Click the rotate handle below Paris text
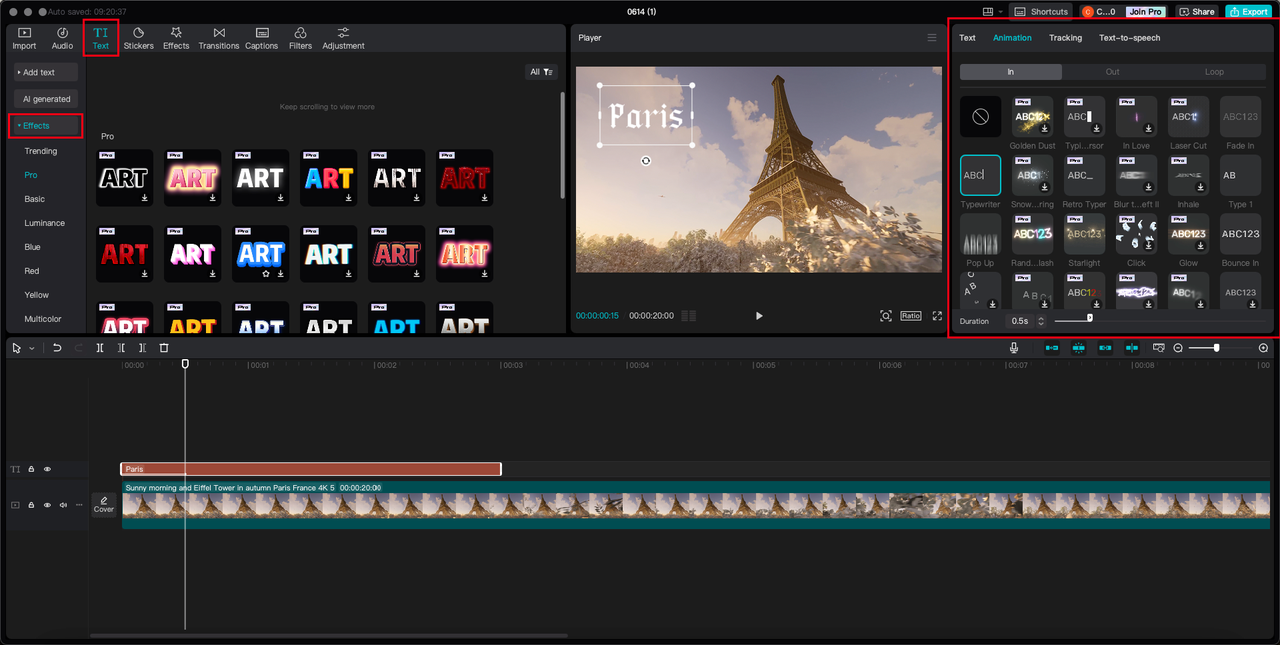The height and width of the screenshot is (645, 1280). pos(646,160)
